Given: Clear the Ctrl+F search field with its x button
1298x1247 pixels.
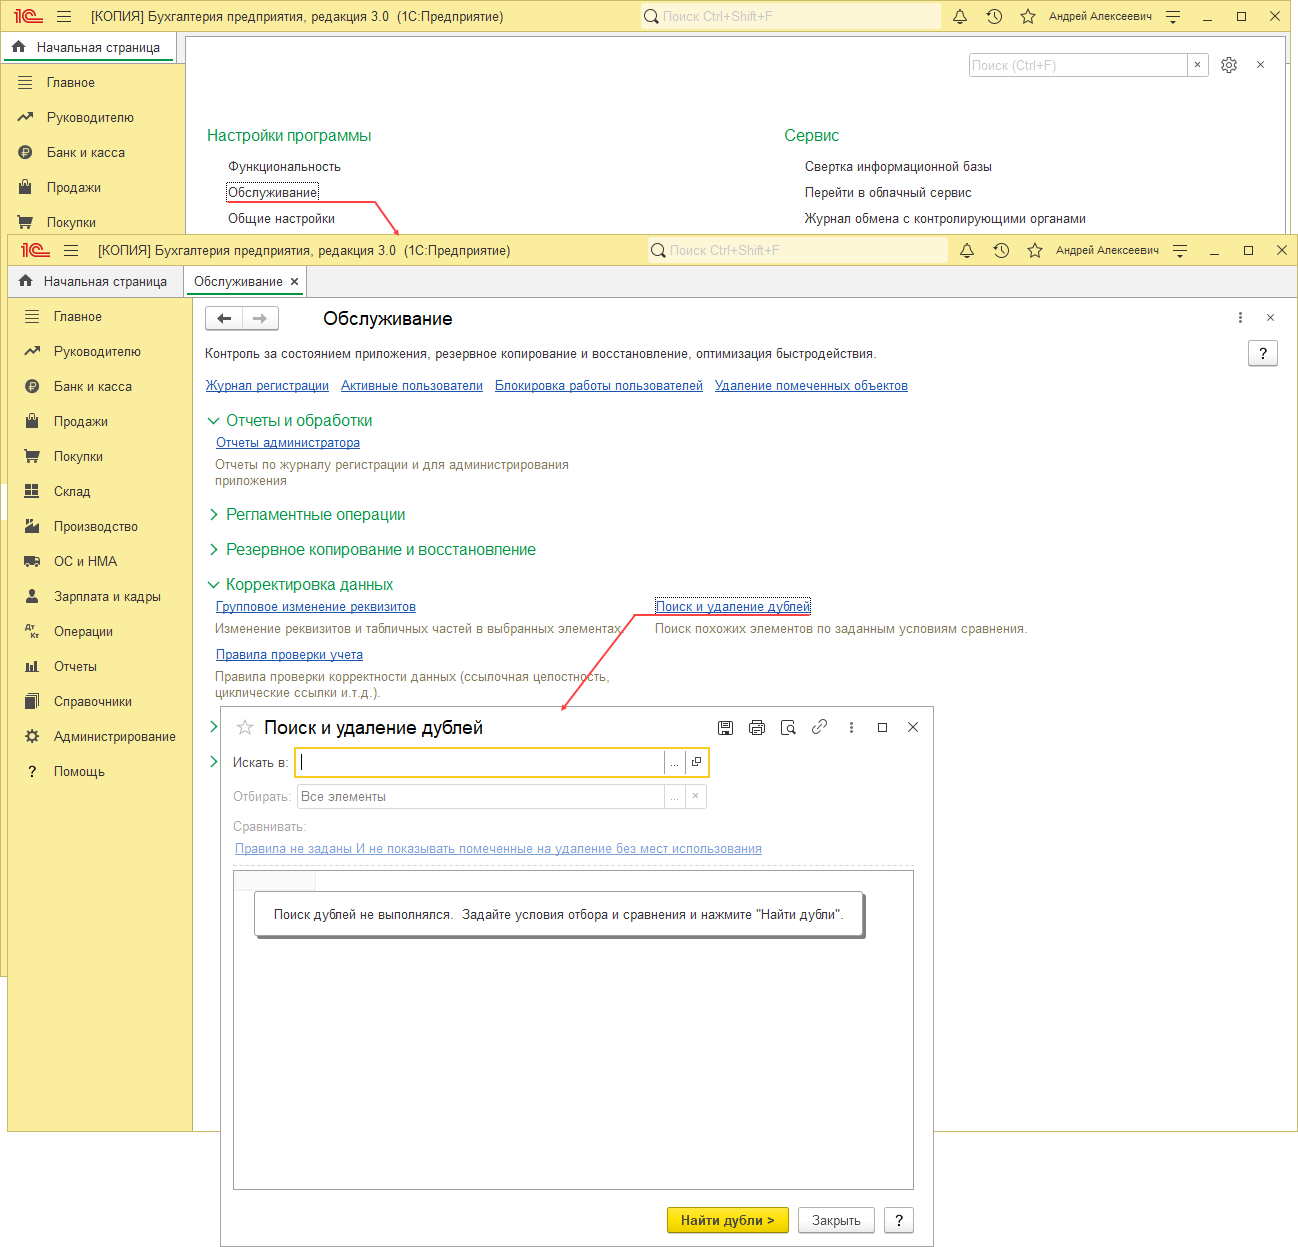Looking at the screenshot, I should 1197,65.
